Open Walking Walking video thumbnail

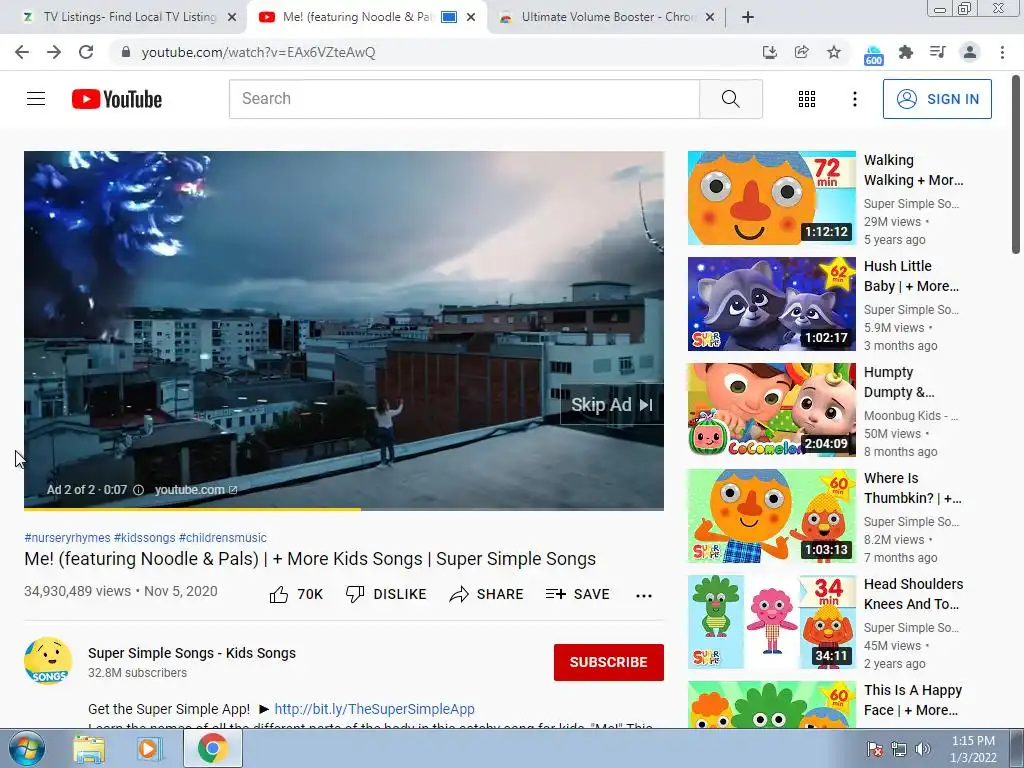(771, 198)
